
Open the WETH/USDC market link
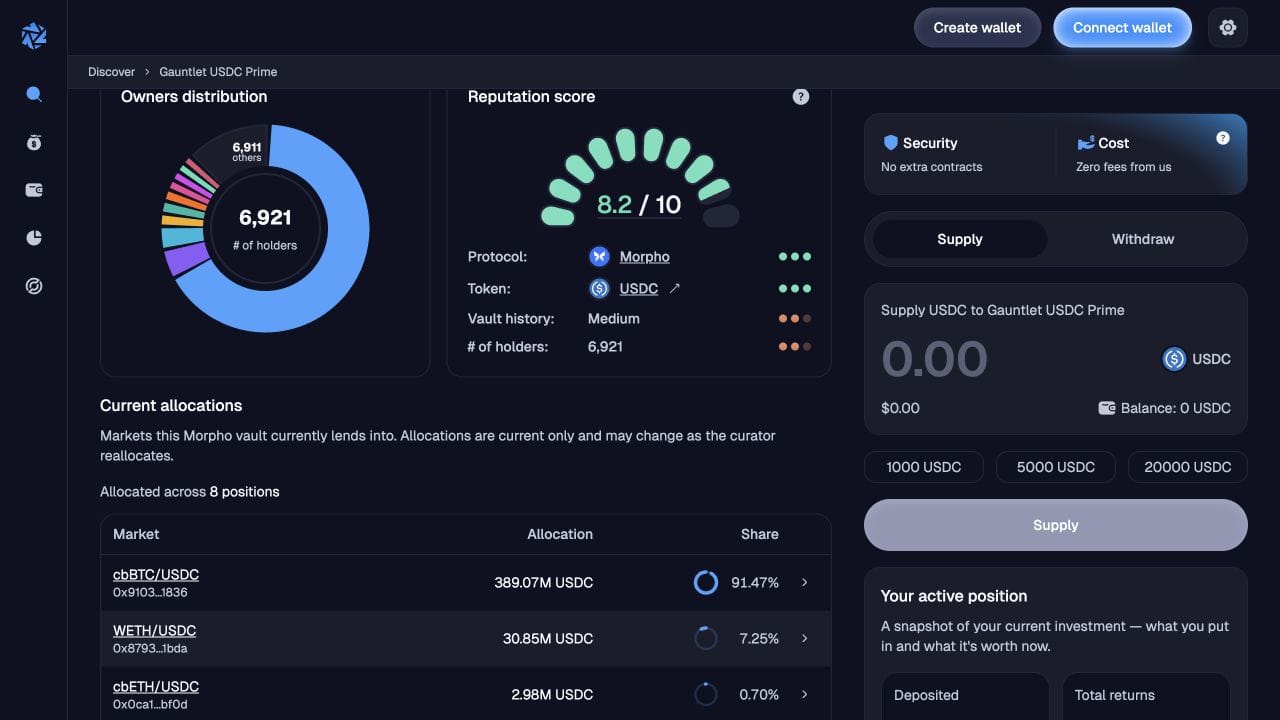[x=154, y=631]
